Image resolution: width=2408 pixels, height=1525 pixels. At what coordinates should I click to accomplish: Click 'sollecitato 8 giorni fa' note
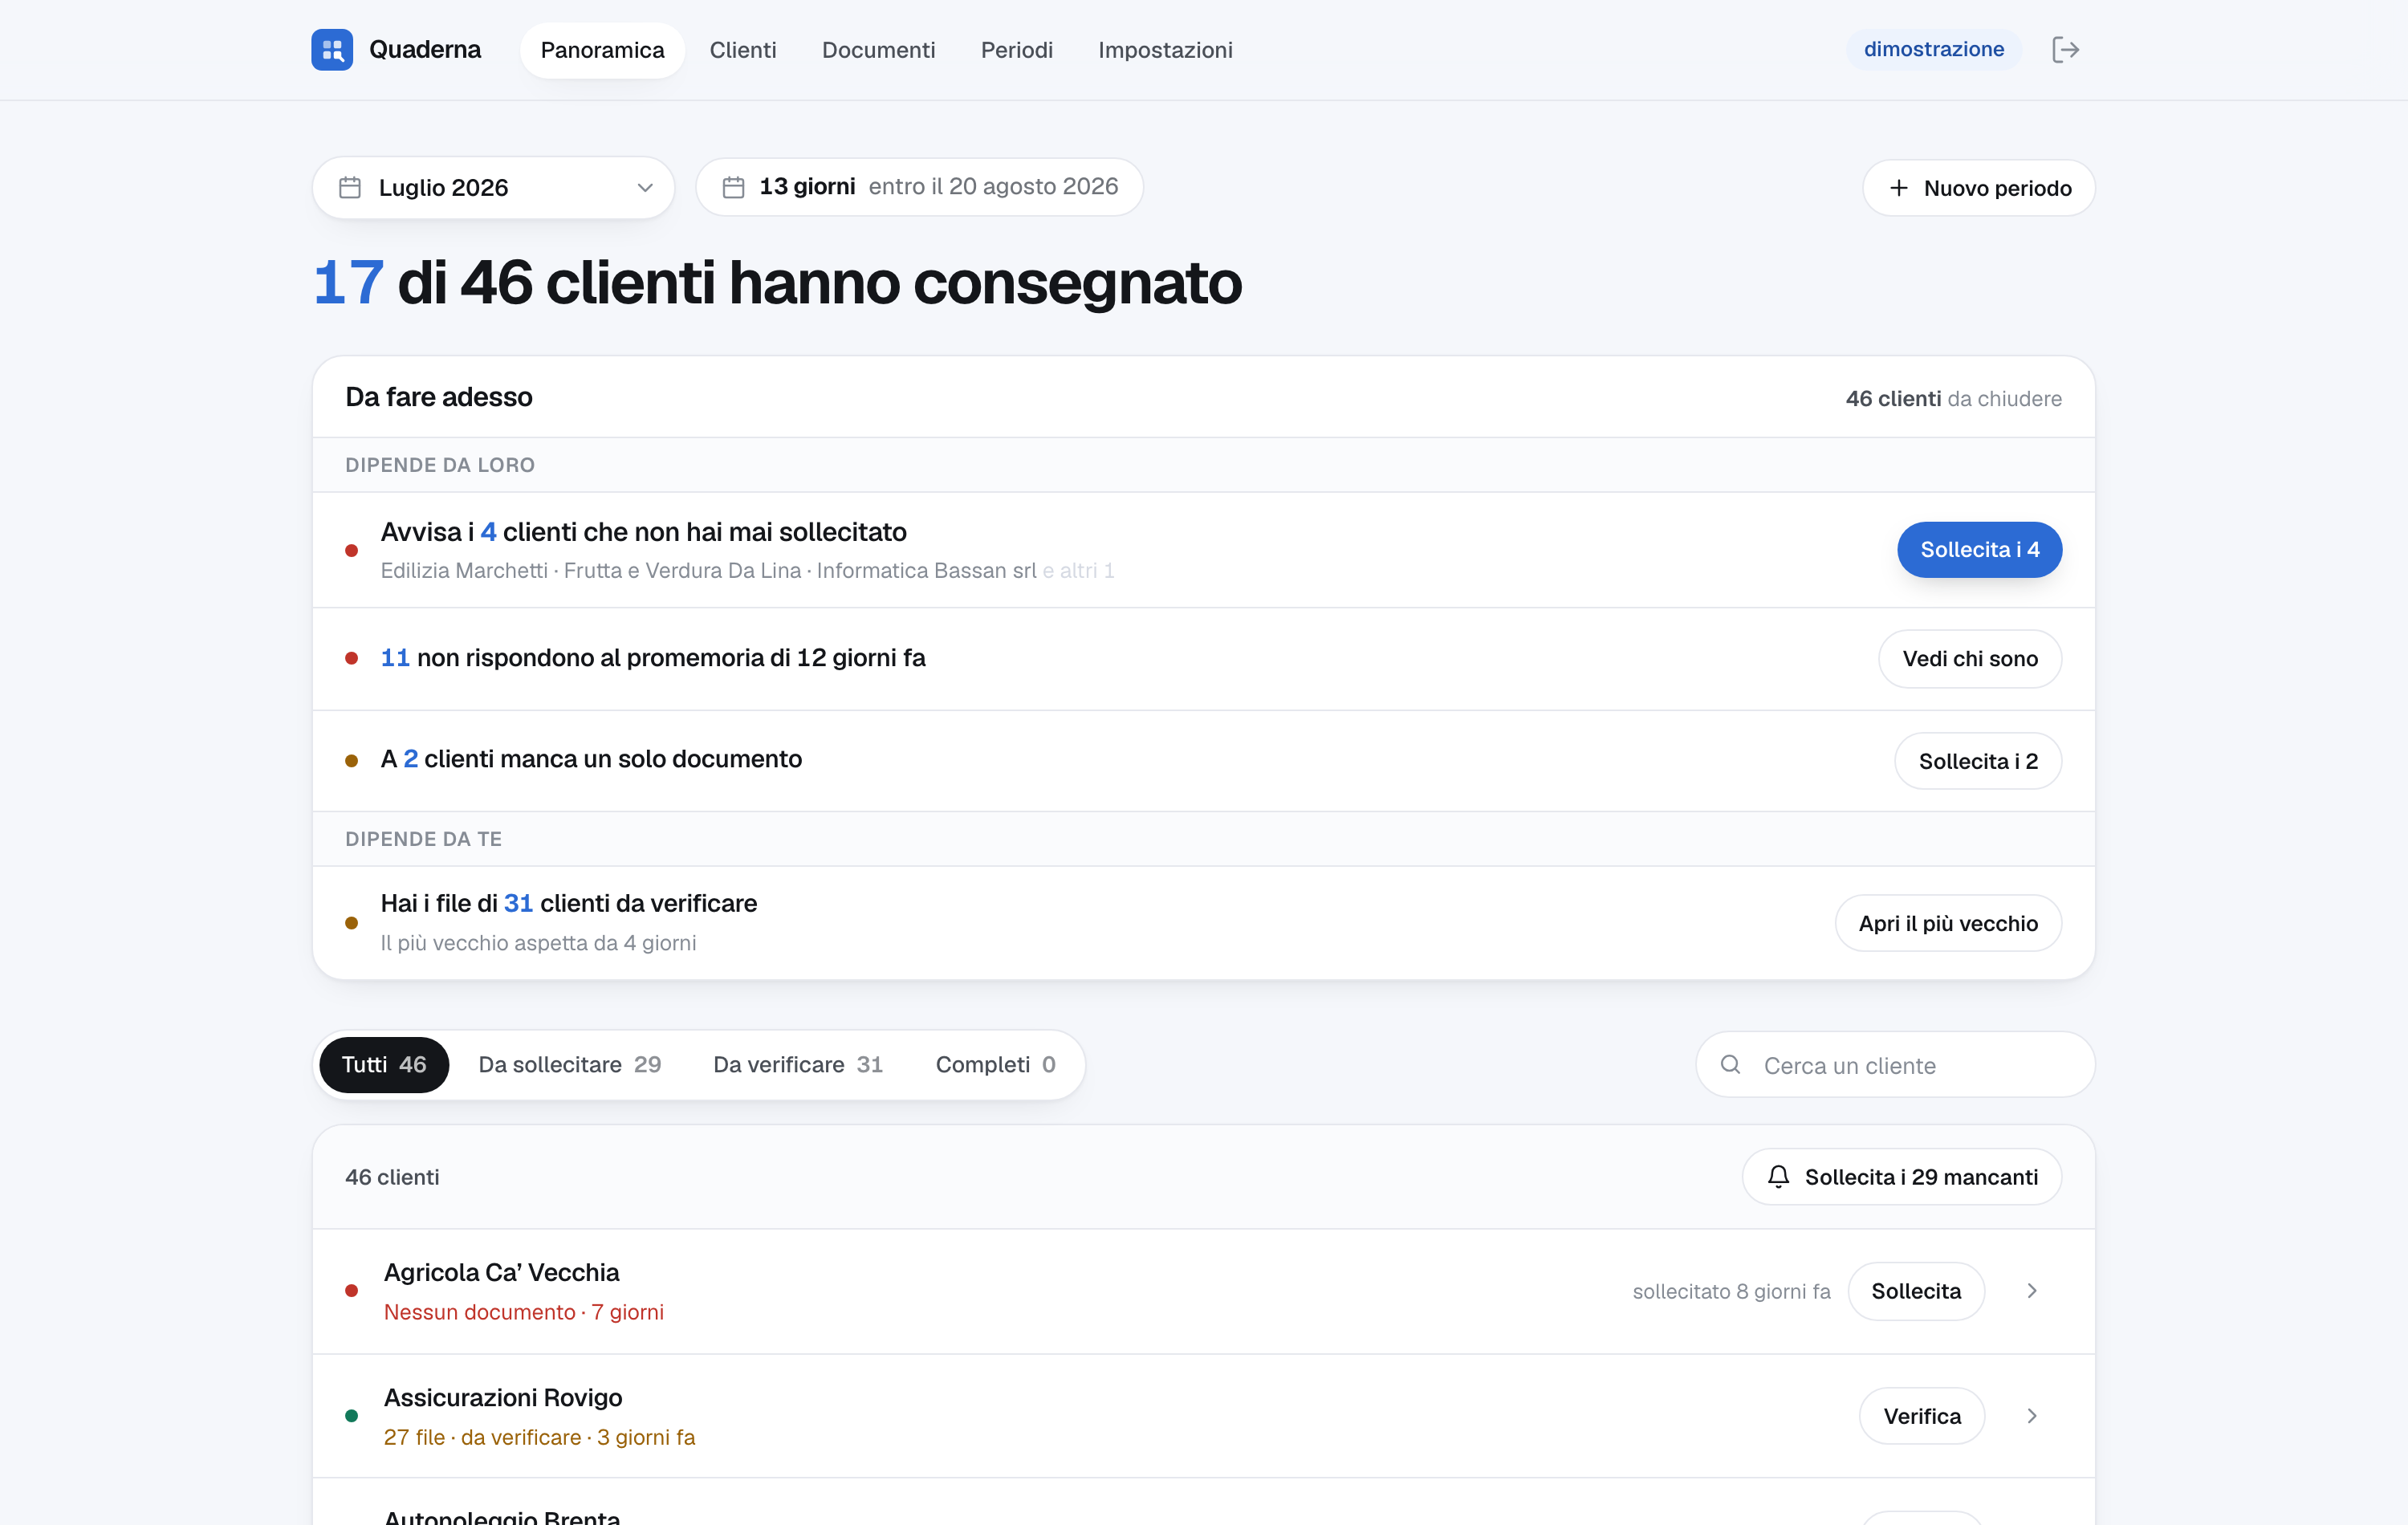[x=1731, y=1291]
